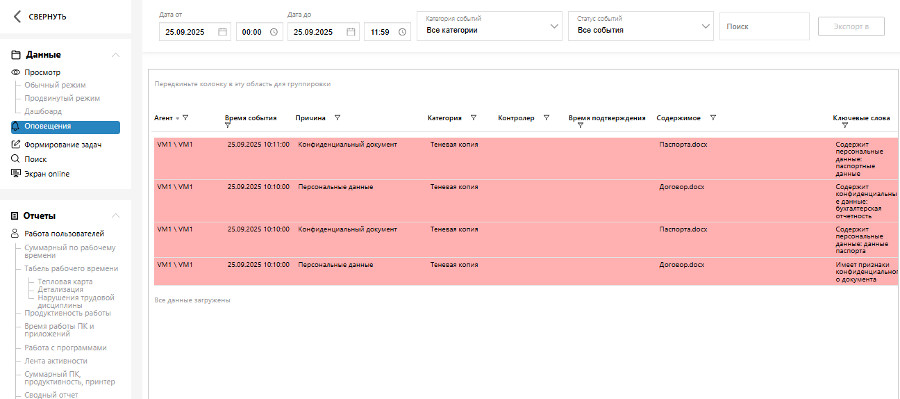
Task: Click the magnifier icon beside Поиск
Action: pyautogui.click(x=15, y=159)
